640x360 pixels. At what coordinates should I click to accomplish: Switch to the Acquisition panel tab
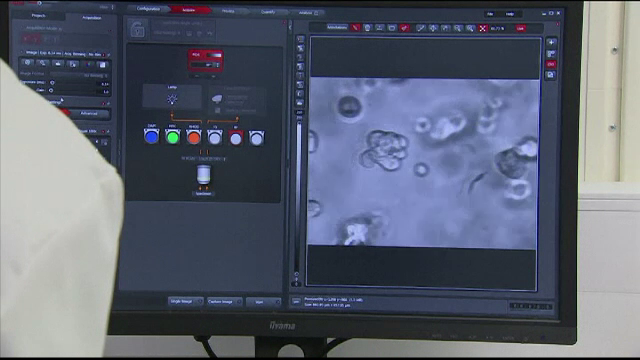click(x=91, y=18)
